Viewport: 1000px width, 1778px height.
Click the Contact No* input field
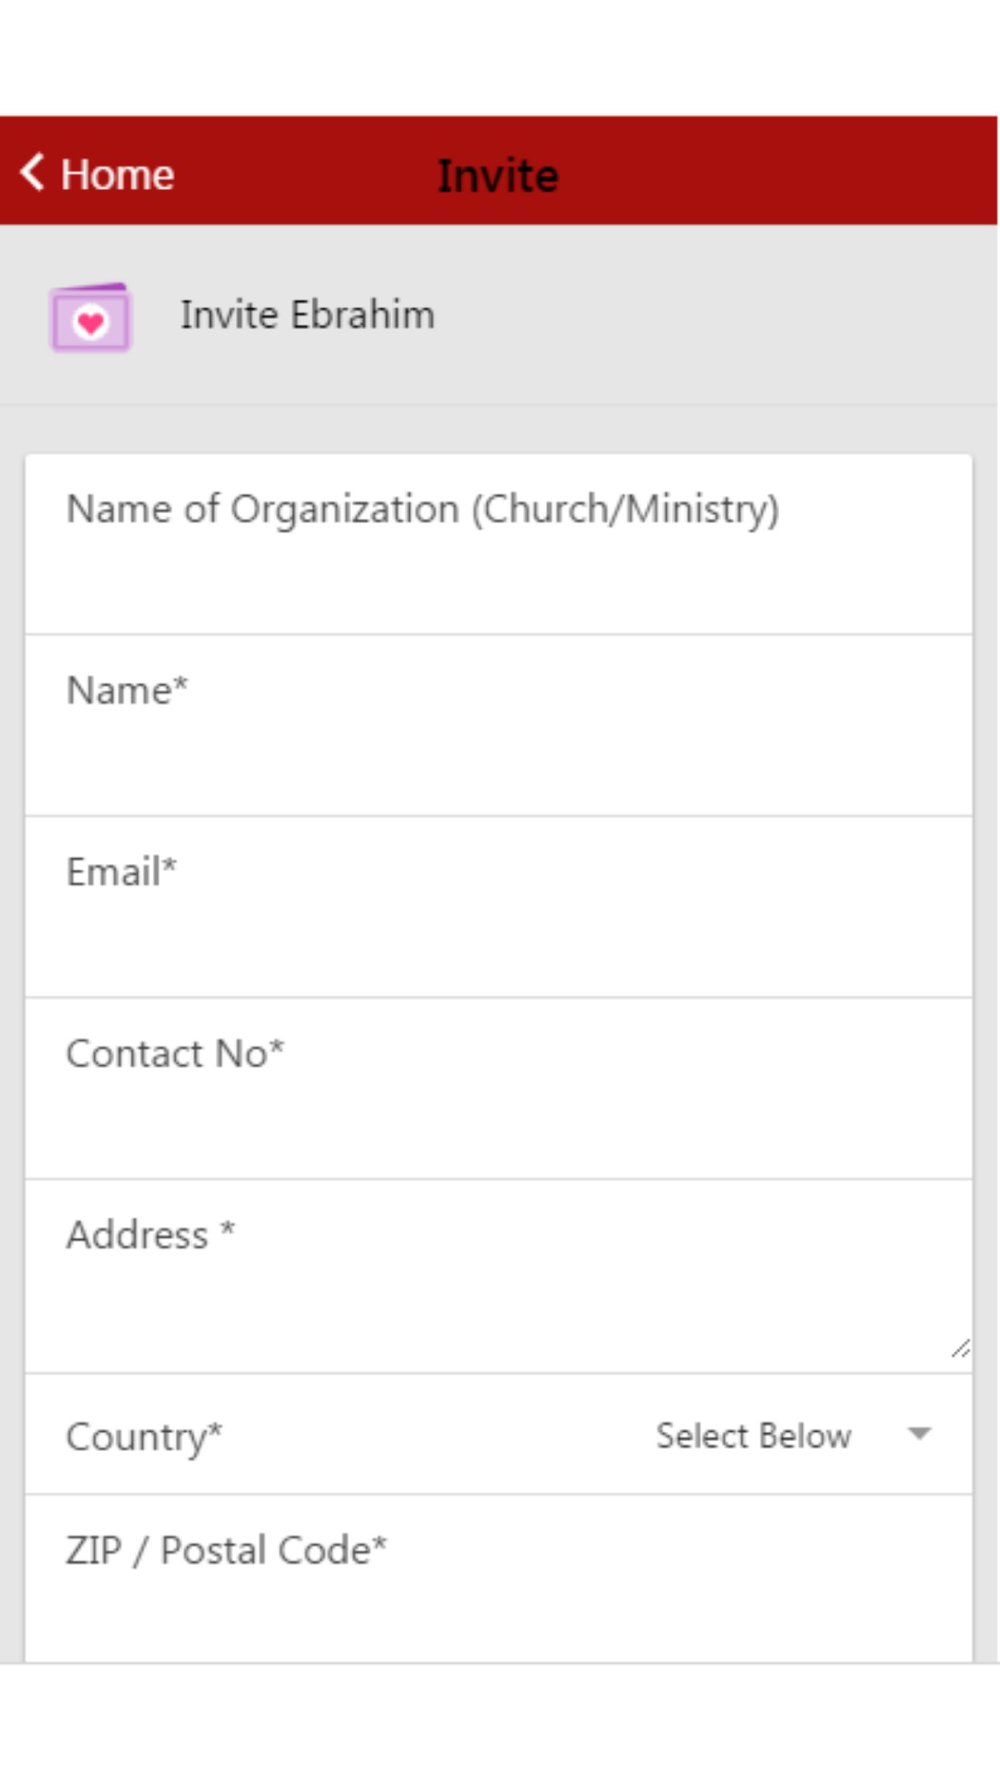coord(498,1088)
